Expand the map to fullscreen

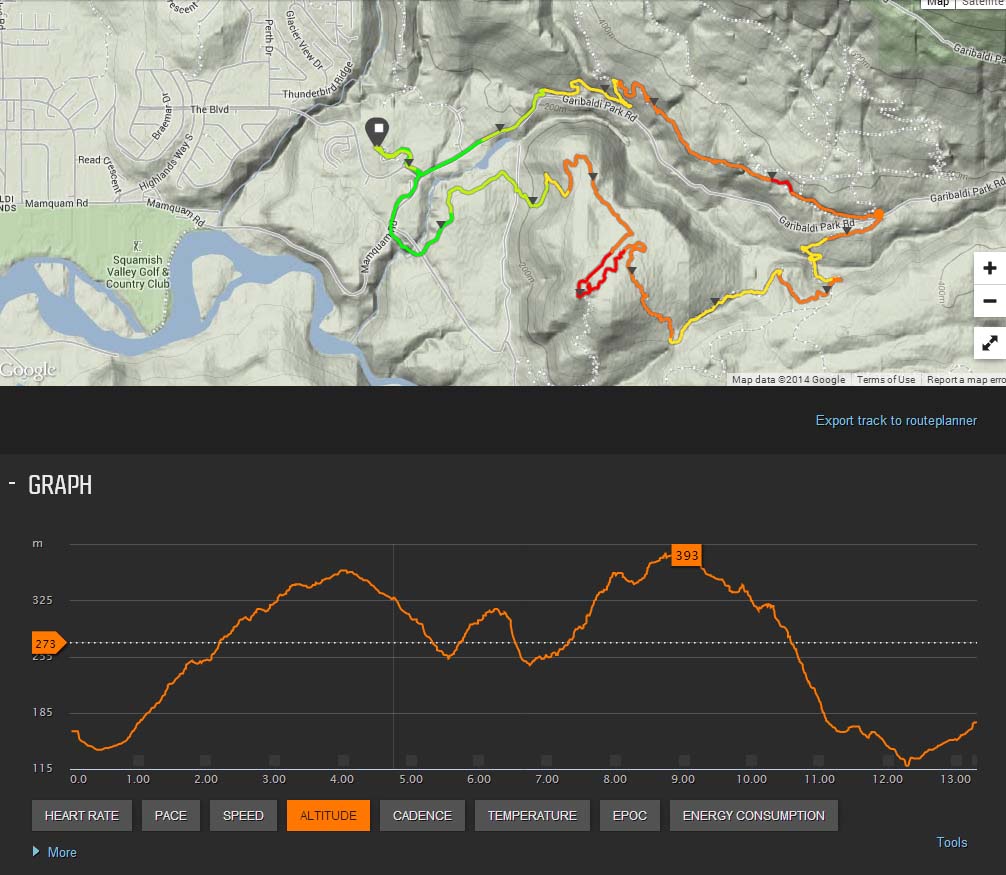pos(989,342)
